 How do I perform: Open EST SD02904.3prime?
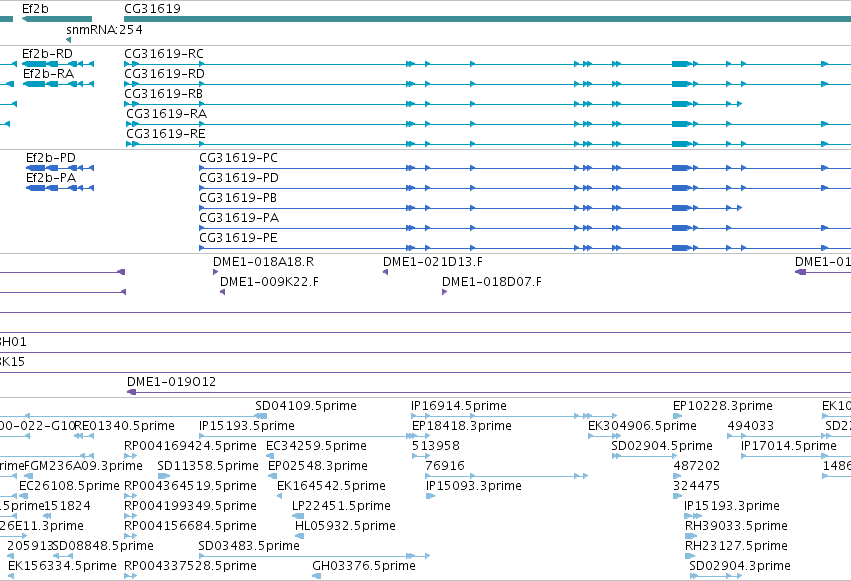(x=740, y=566)
